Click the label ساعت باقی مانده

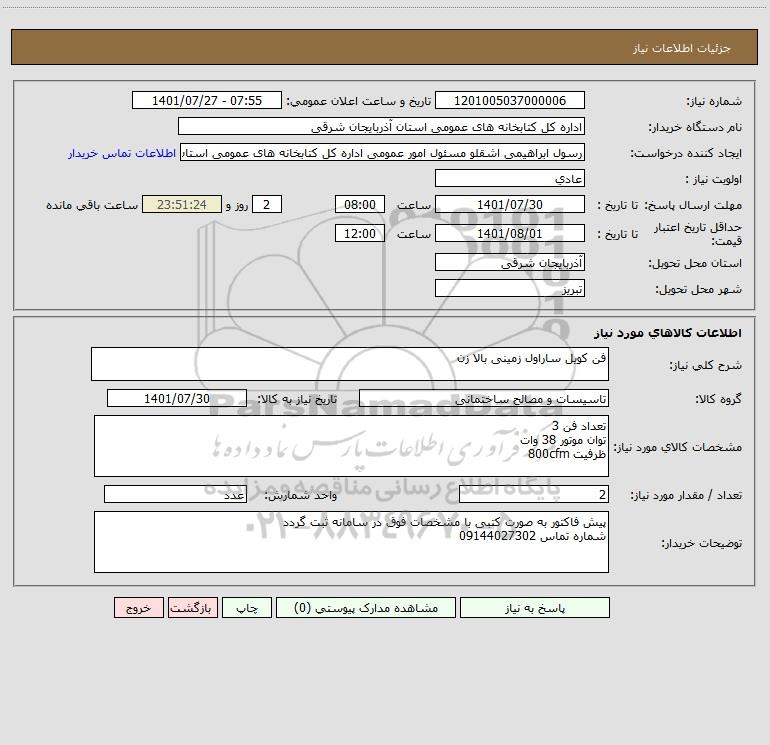pos(92,205)
